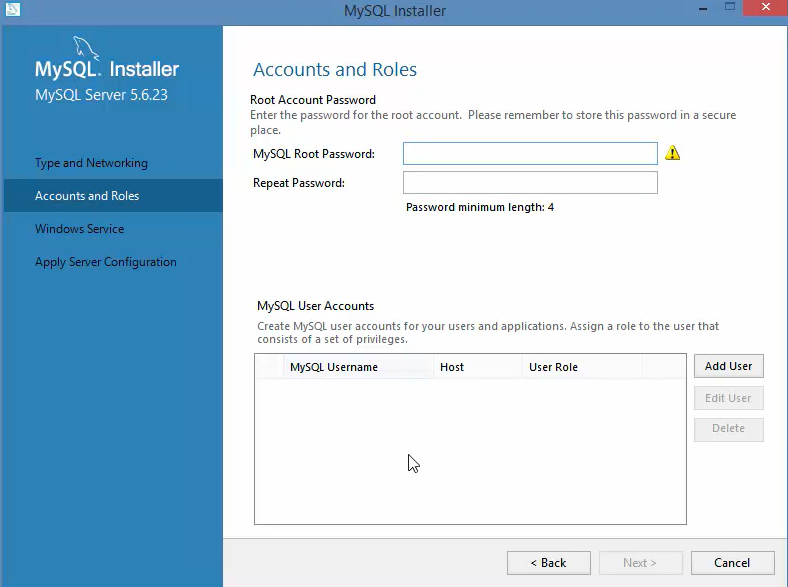The width and height of the screenshot is (788, 587).
Task: Go to the Type and Networking step
Action: (x=91, y=163)
